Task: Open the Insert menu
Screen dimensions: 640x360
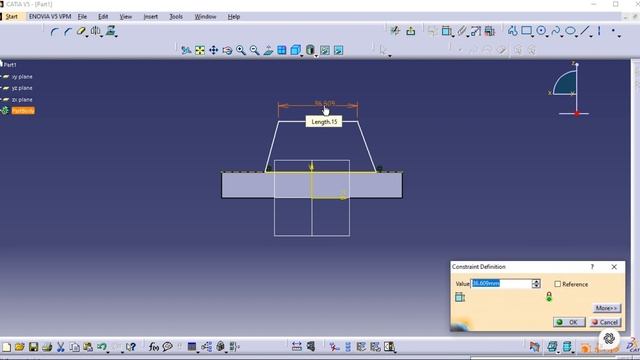Action: pos(151,17)
